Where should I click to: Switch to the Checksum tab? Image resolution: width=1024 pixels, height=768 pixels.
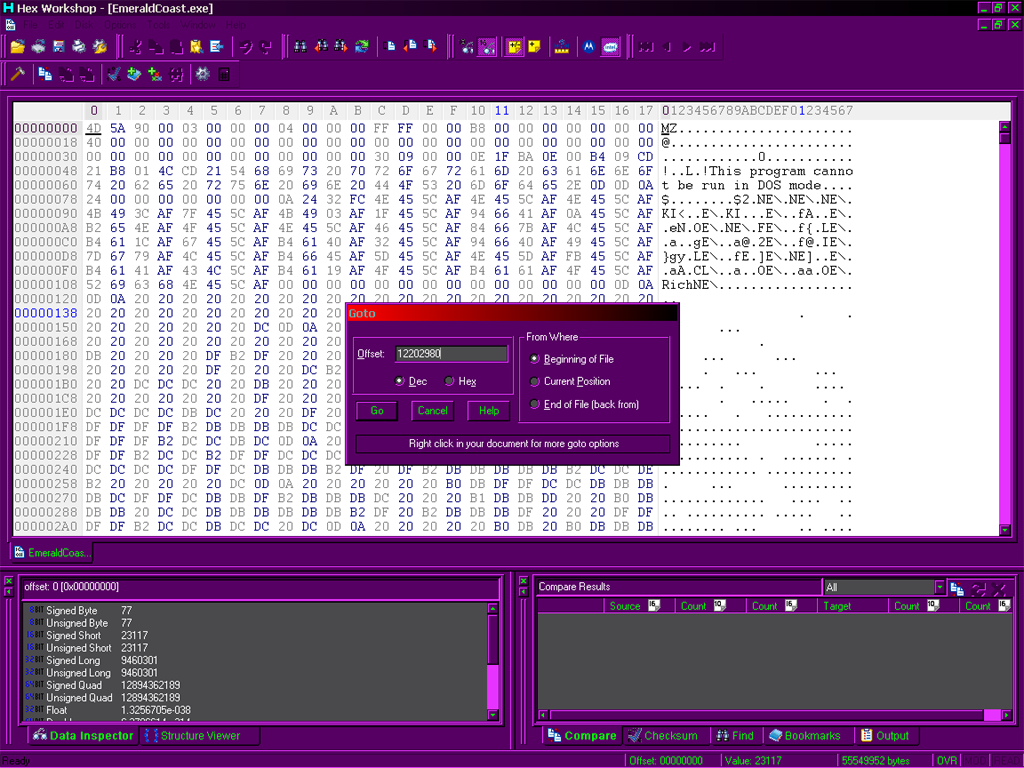664,736
